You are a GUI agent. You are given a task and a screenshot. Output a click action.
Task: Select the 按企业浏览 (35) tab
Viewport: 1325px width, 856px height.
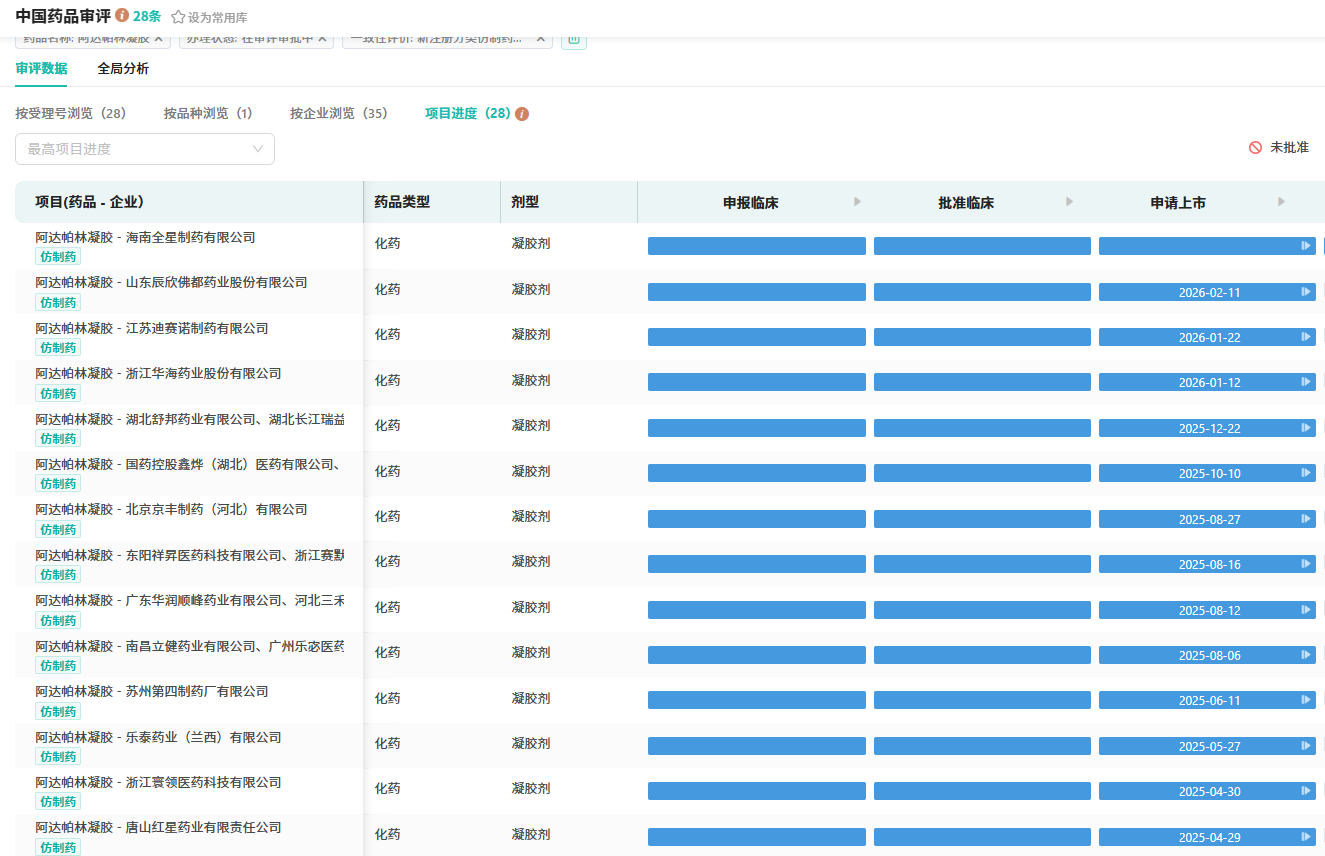(339, 114)
